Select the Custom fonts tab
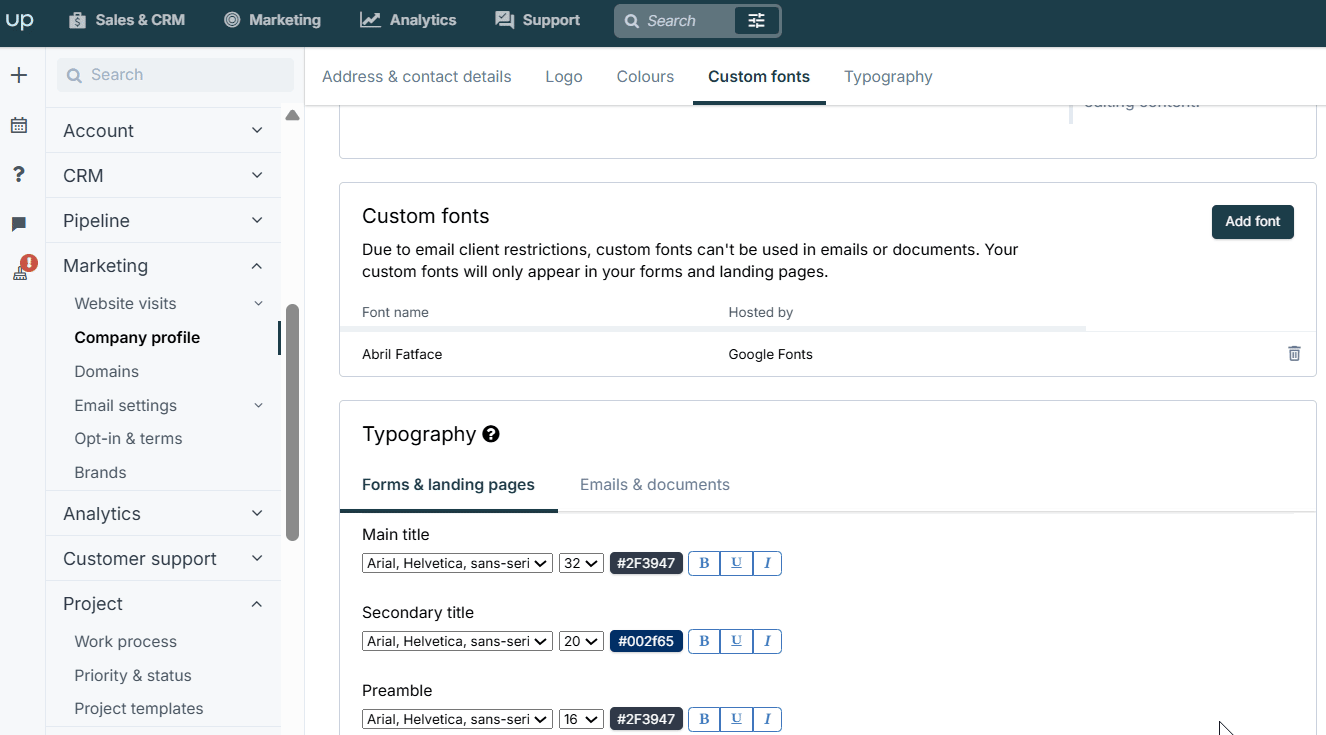1326x735 pixels. point(759,76)
